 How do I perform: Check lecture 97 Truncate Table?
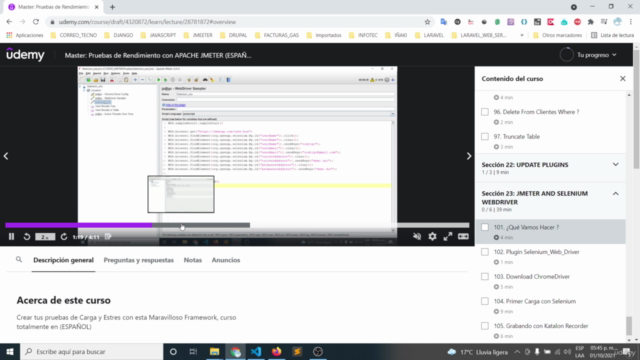(x=485, y=136)
